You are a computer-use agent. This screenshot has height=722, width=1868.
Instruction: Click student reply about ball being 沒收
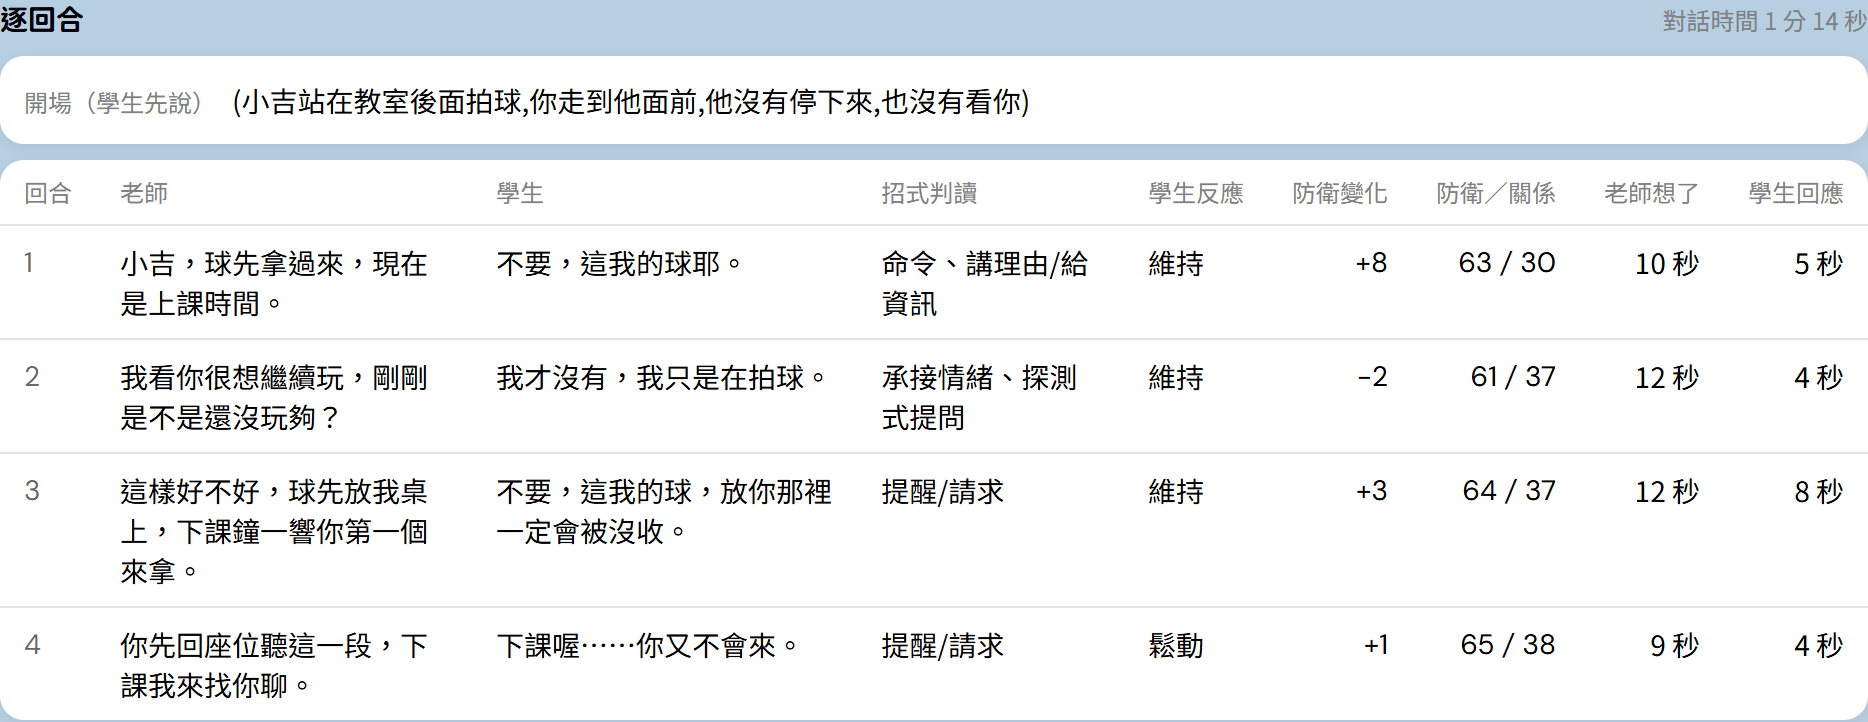664,511
